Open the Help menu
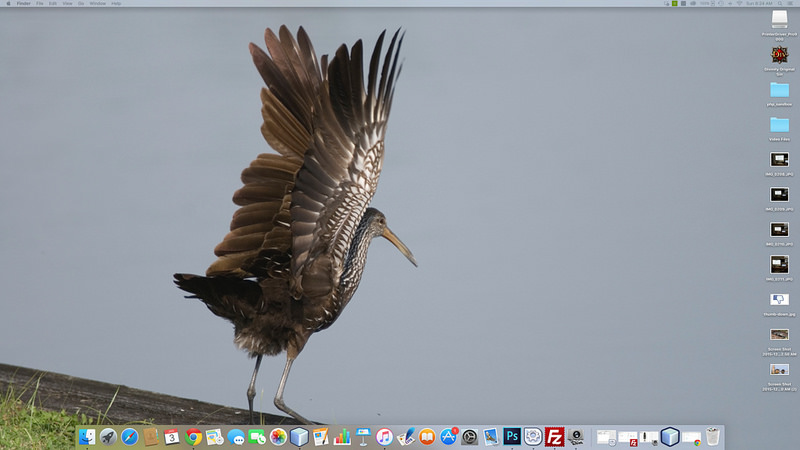 [x=116, y=4]
